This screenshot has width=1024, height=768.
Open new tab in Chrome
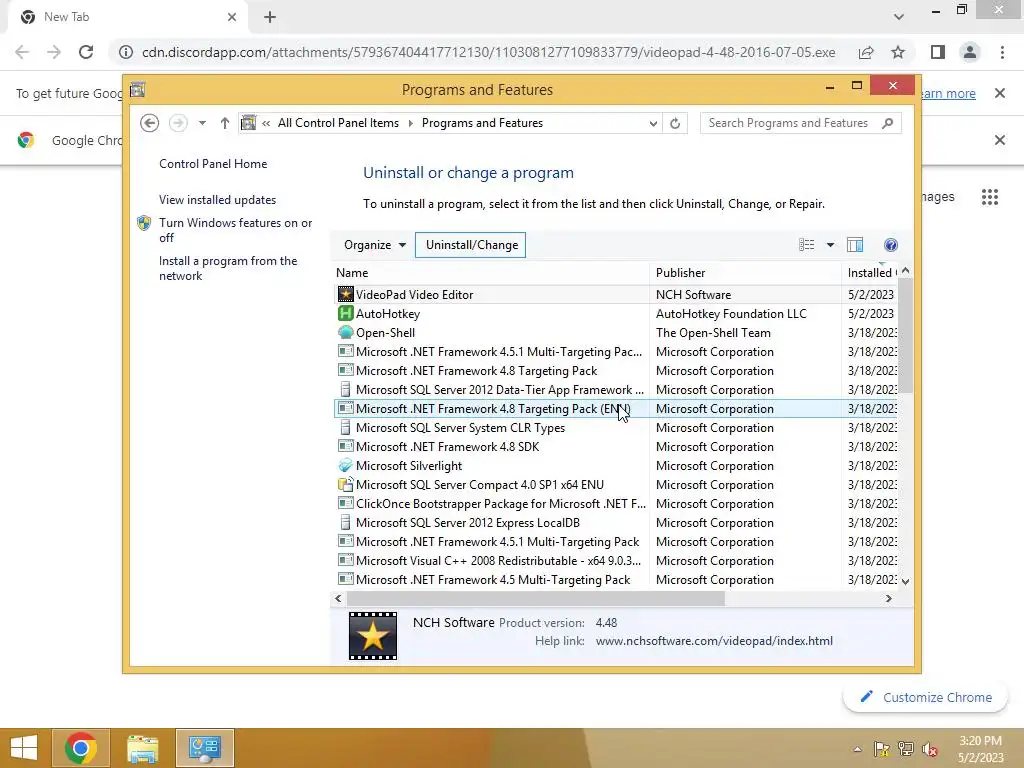pyautogui.click(x=270, y=17)
